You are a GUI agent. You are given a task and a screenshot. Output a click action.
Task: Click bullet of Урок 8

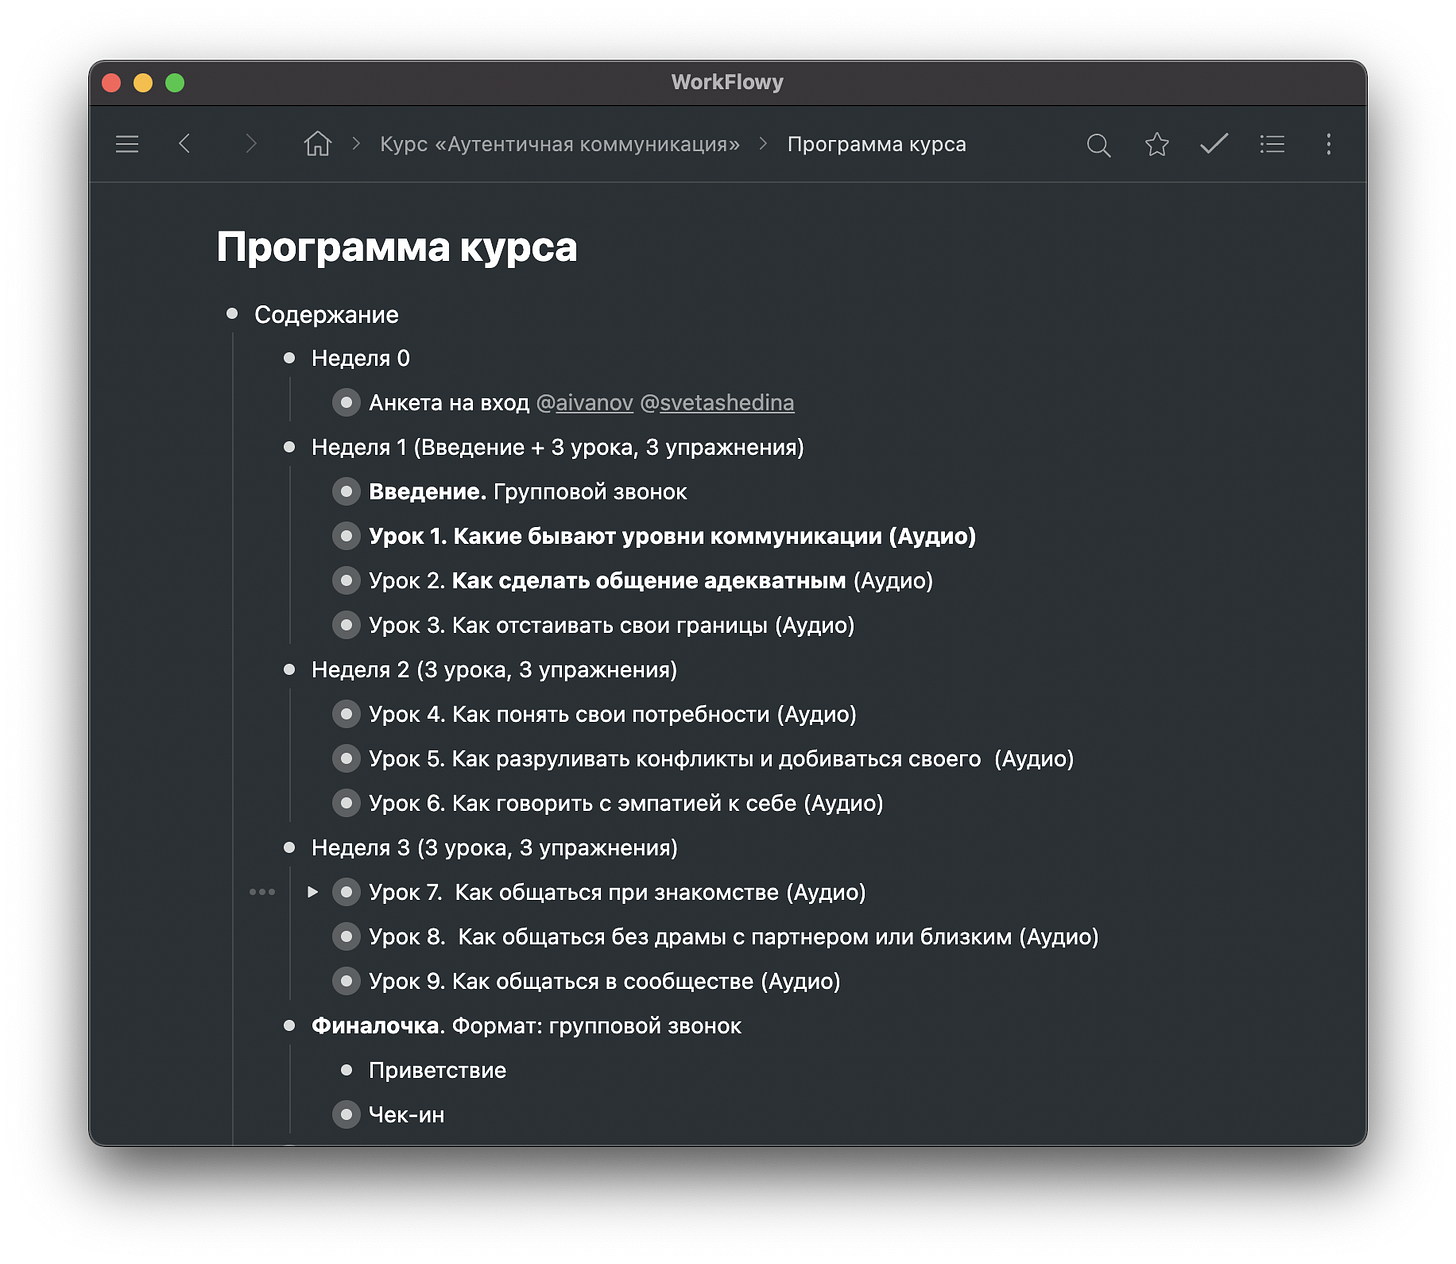(346, 937)
